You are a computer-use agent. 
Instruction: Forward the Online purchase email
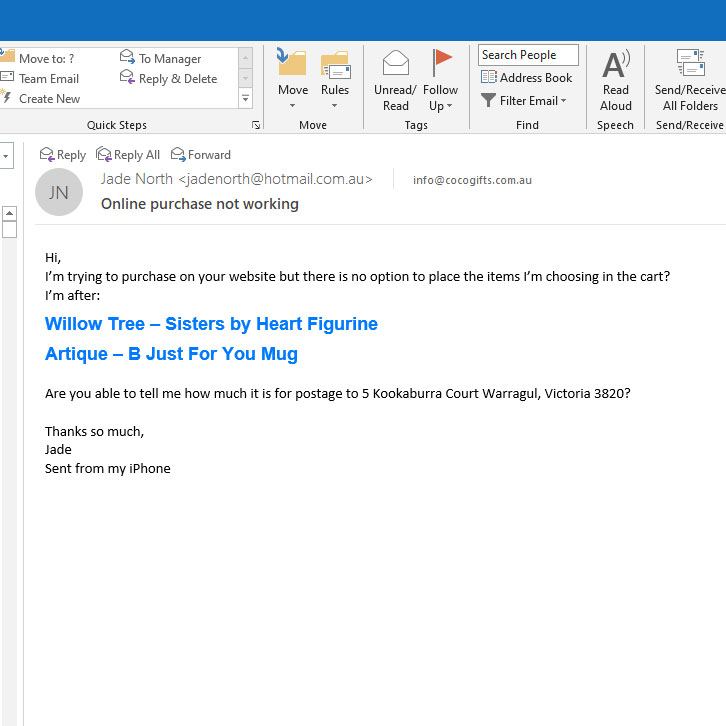(200, 155)
